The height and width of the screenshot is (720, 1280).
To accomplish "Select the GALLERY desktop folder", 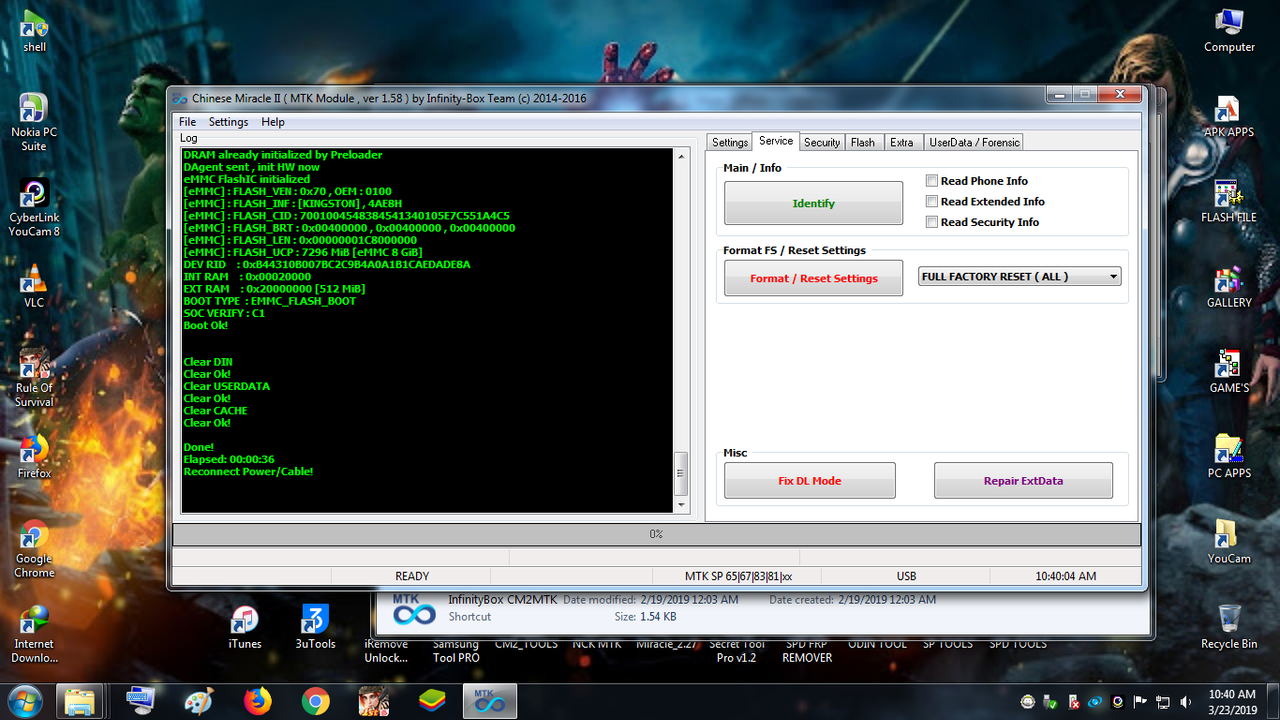I will (1229, 287).
